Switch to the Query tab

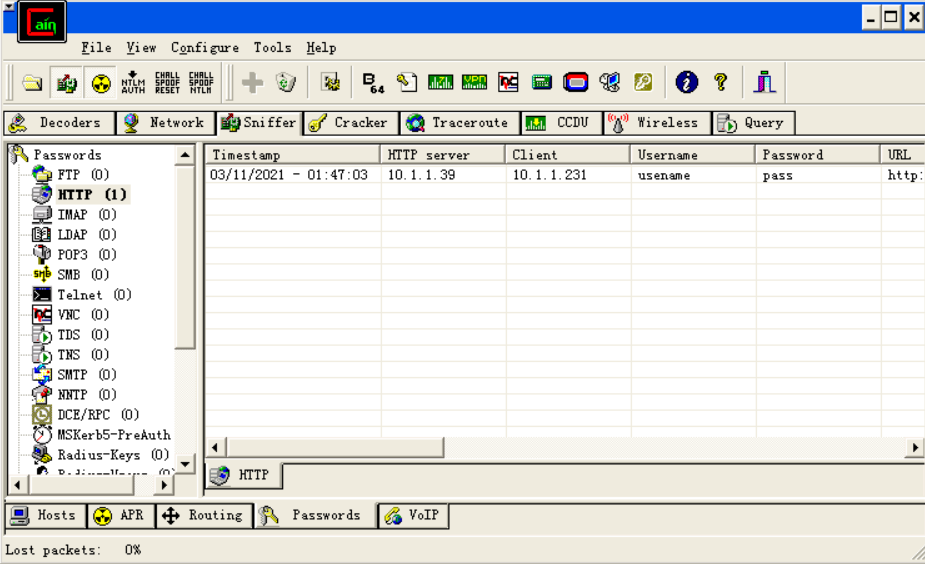tap(753, 123)
